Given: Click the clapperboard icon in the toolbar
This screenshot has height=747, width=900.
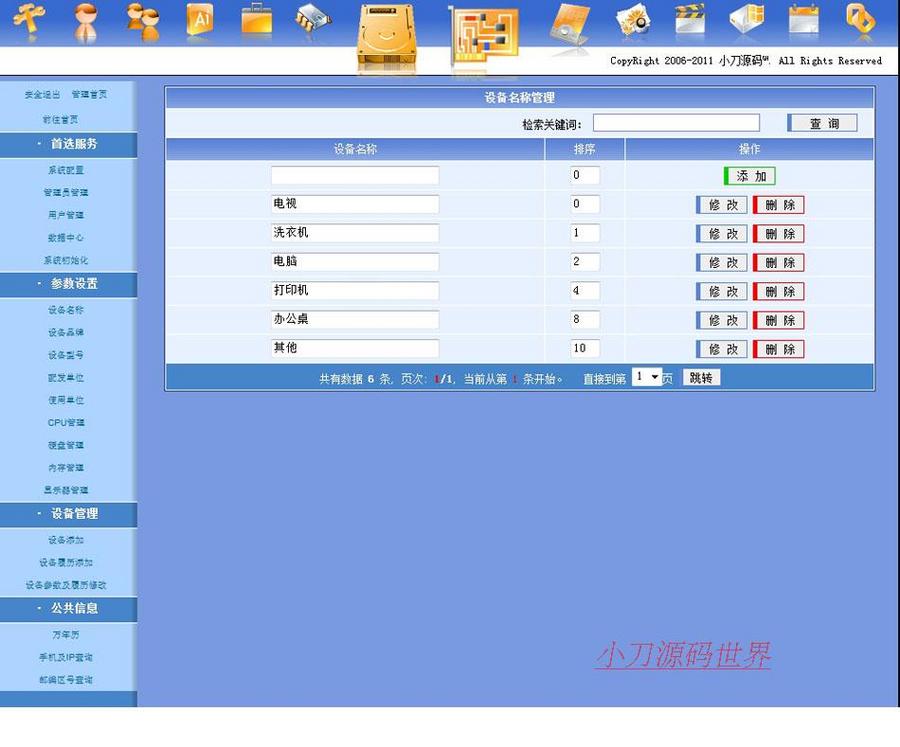Looking at the screenshot, I should click(x=688, y=22).
